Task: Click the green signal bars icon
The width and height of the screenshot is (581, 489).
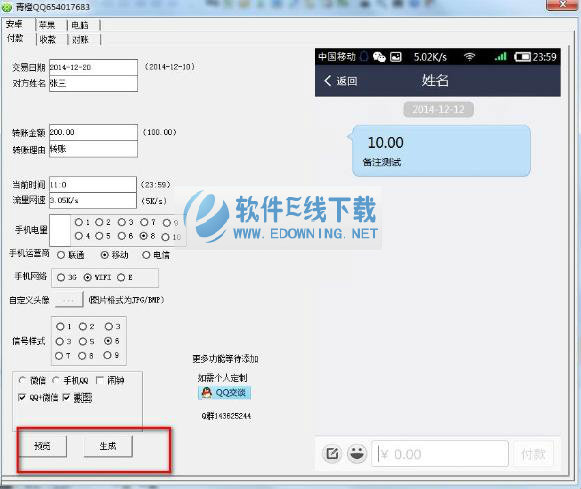Action: point(501,56)
